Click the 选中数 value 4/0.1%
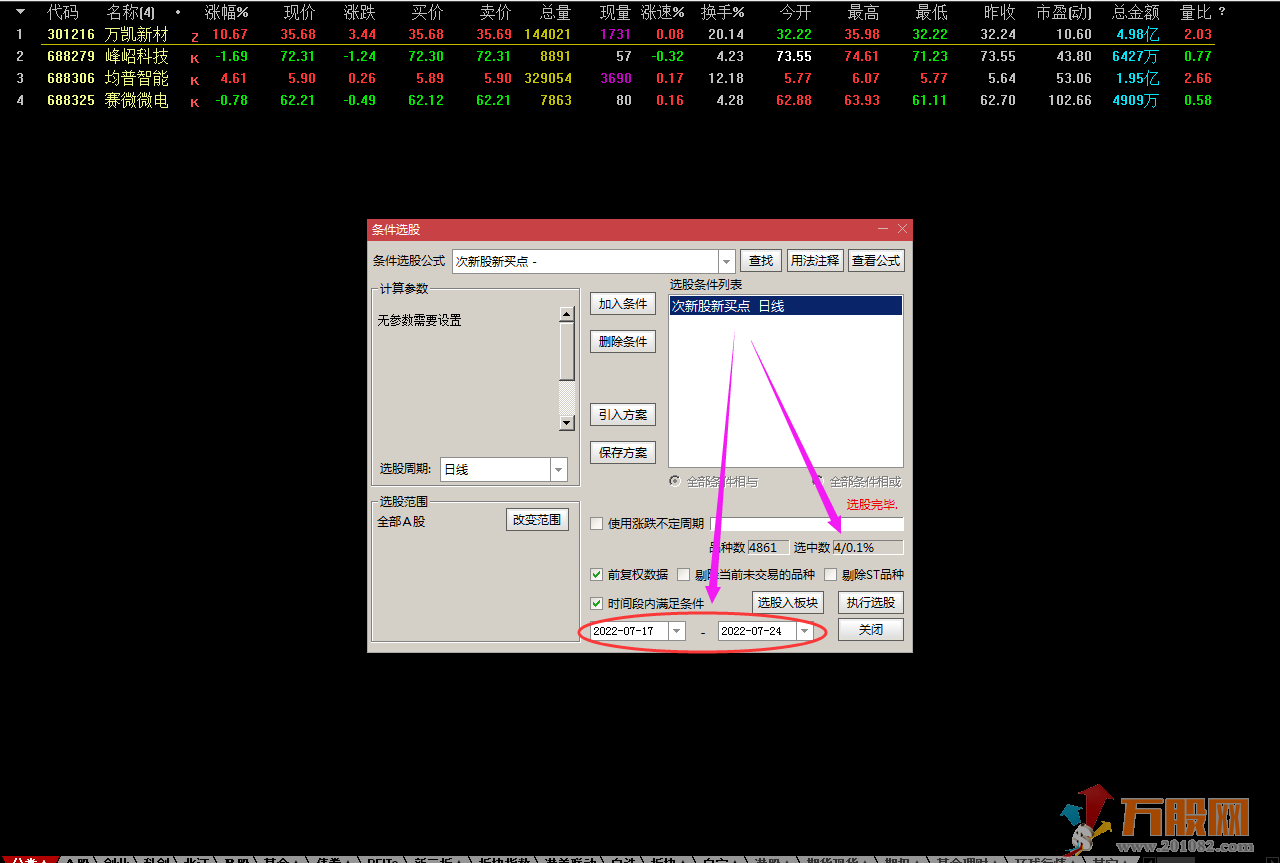Screen dimensions: 1280x863 tap(868, 547)
